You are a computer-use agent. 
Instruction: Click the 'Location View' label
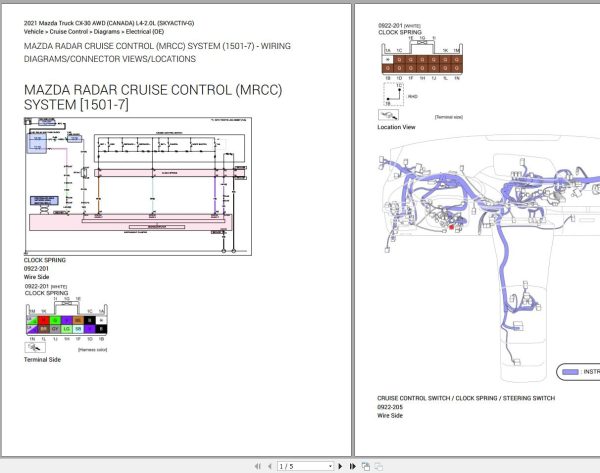coord(396,127)
